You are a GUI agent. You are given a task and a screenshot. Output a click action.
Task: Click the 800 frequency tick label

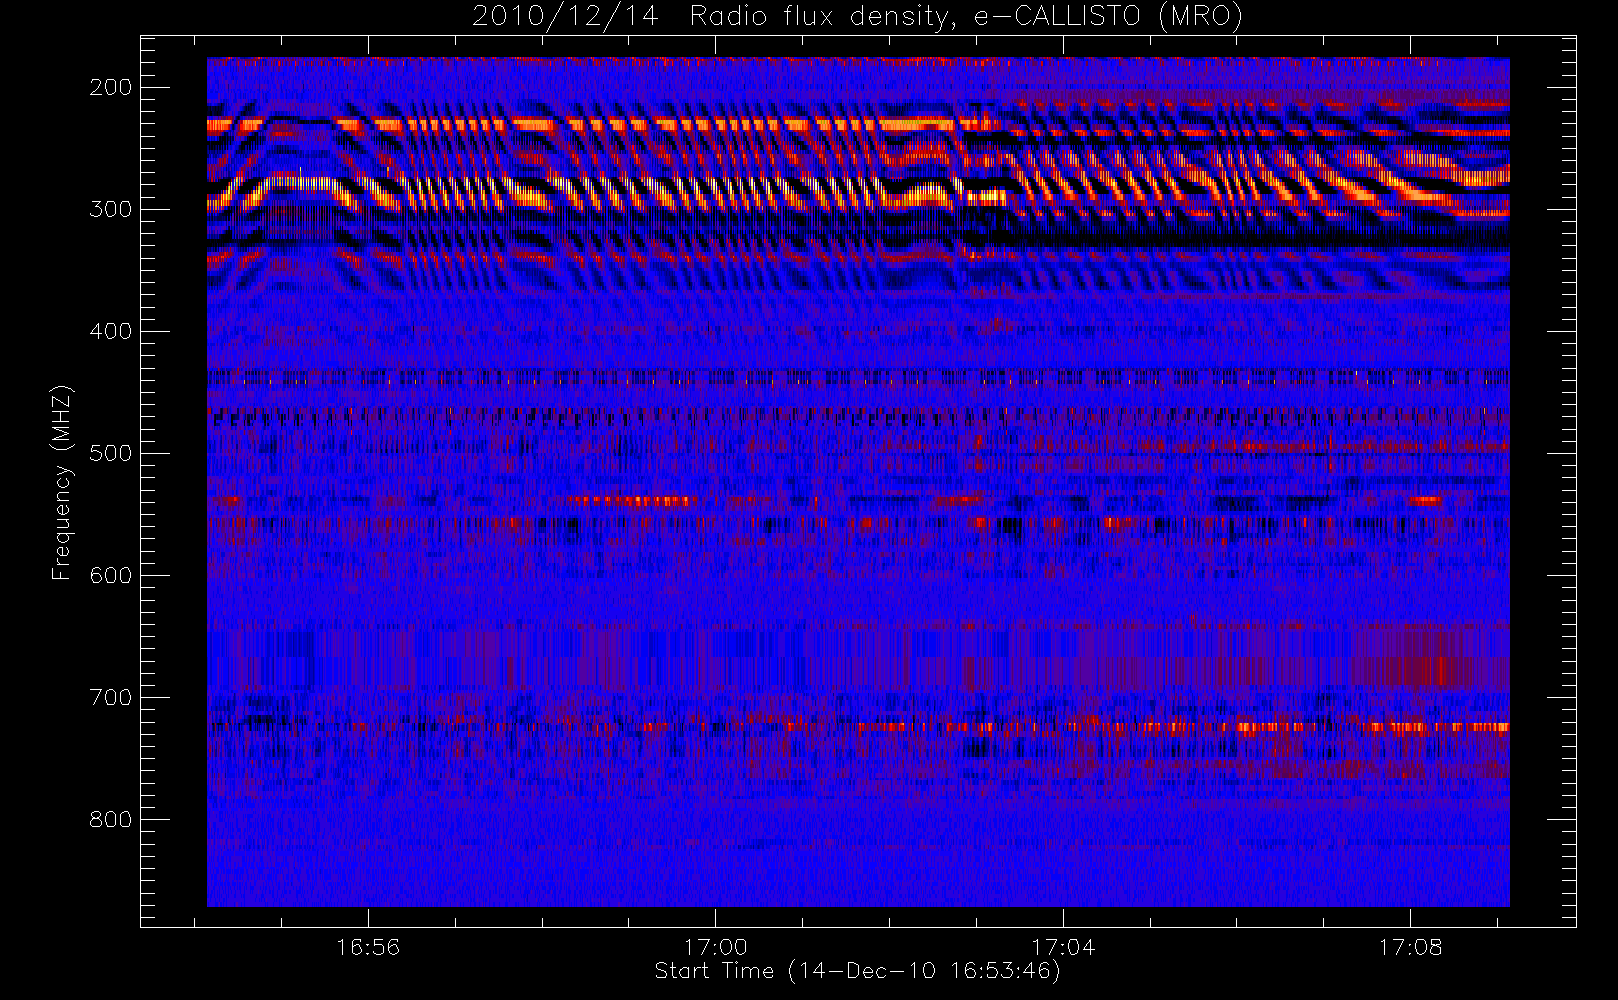pos(110,819)
